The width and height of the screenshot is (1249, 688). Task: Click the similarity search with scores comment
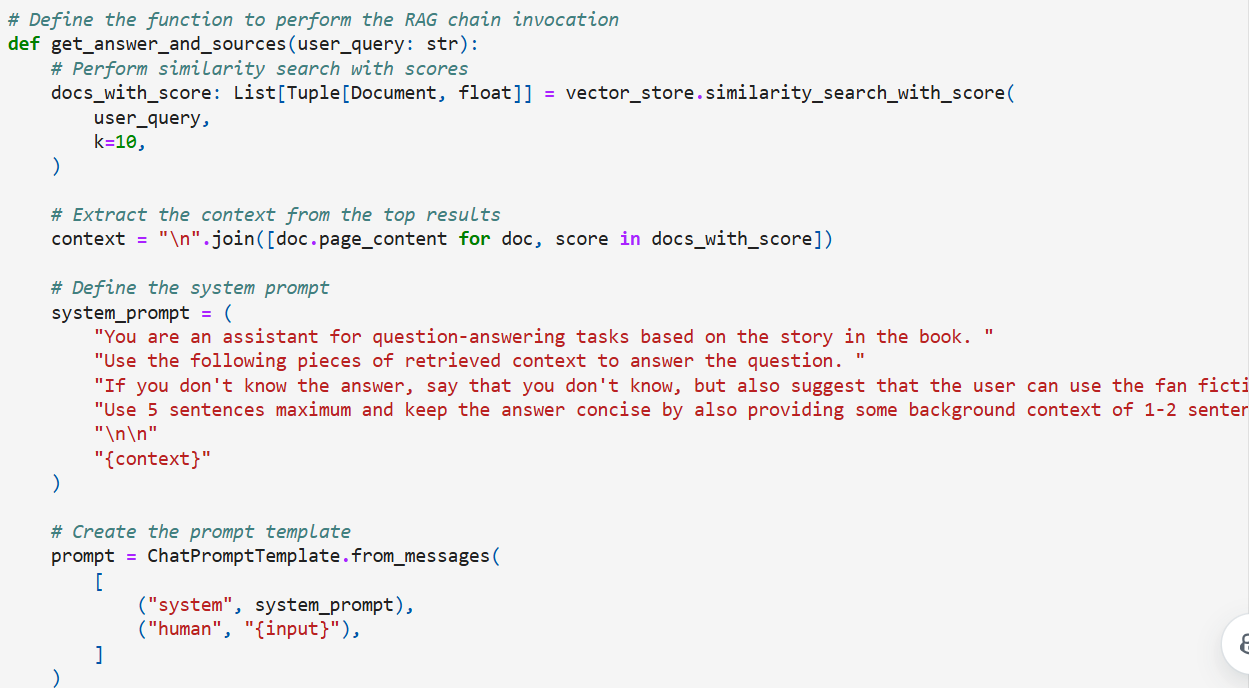(270, 69)
